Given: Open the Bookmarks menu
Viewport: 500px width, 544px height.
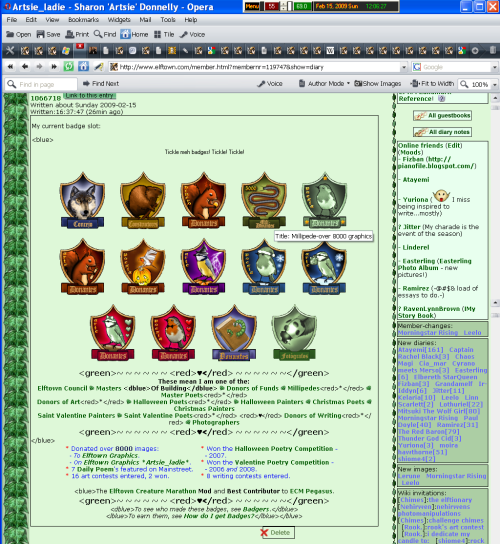Looking at the screenshot, I should coord(83,20).
